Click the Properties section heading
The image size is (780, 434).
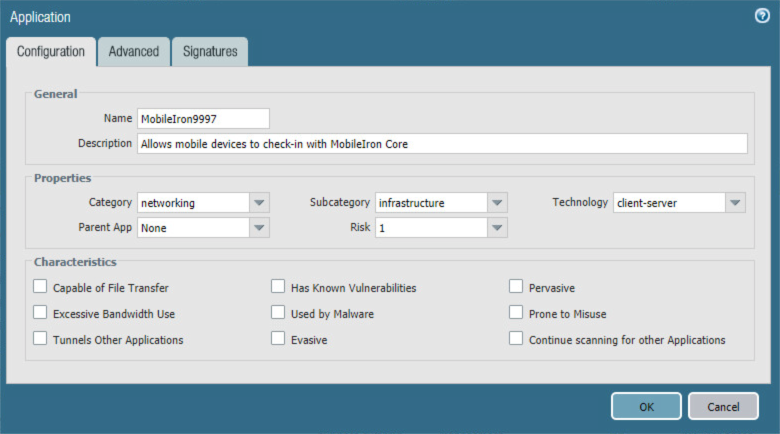point(62,178)
